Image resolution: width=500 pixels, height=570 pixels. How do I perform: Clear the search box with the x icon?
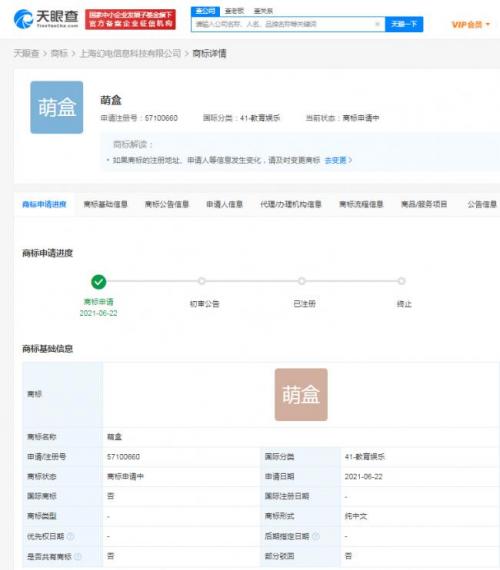[x=377, y=24]
